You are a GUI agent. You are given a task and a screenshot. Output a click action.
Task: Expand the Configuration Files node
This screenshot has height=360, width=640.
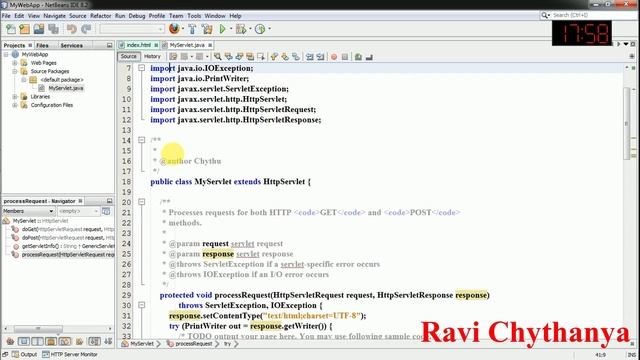pyautogui.click(x=15, y=105)
